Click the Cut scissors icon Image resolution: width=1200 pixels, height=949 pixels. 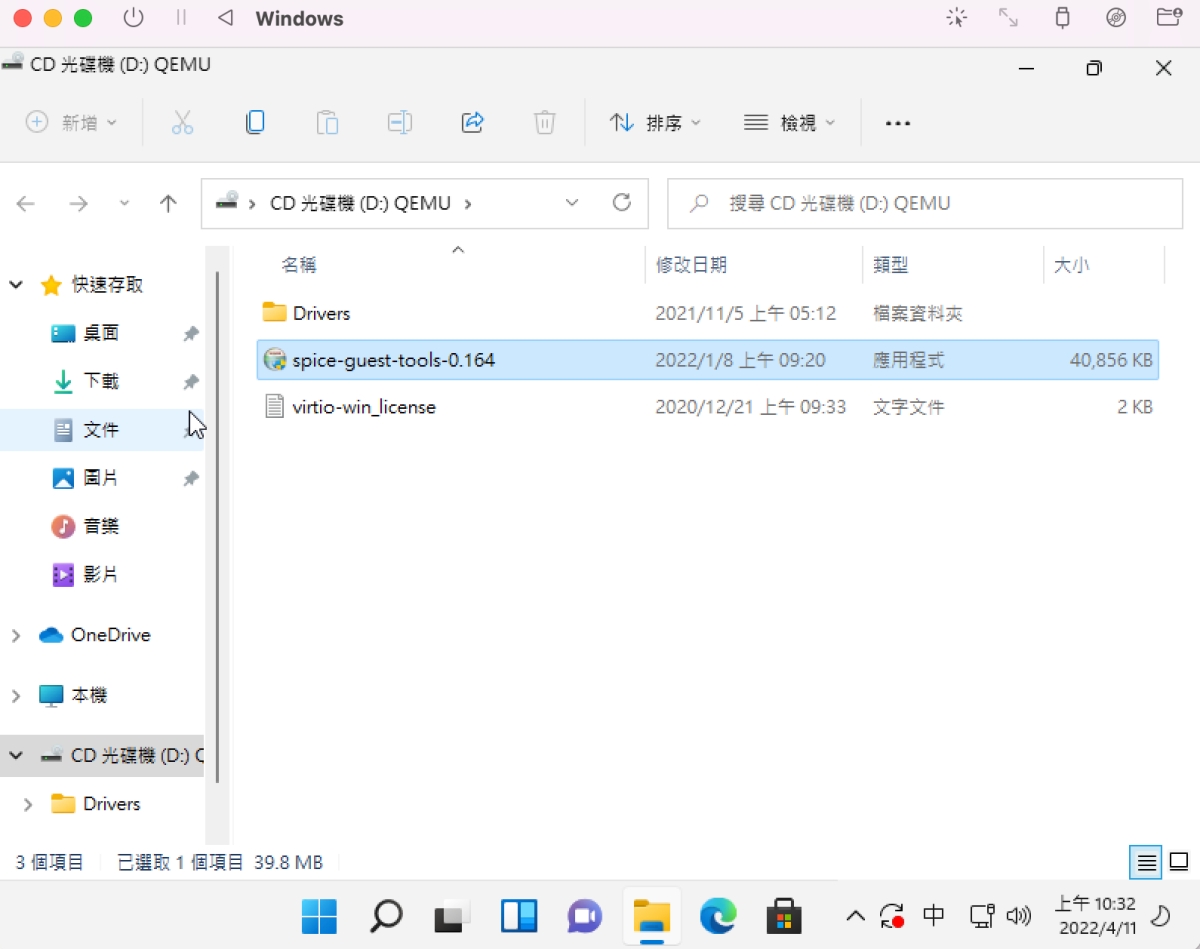(182, 123)
